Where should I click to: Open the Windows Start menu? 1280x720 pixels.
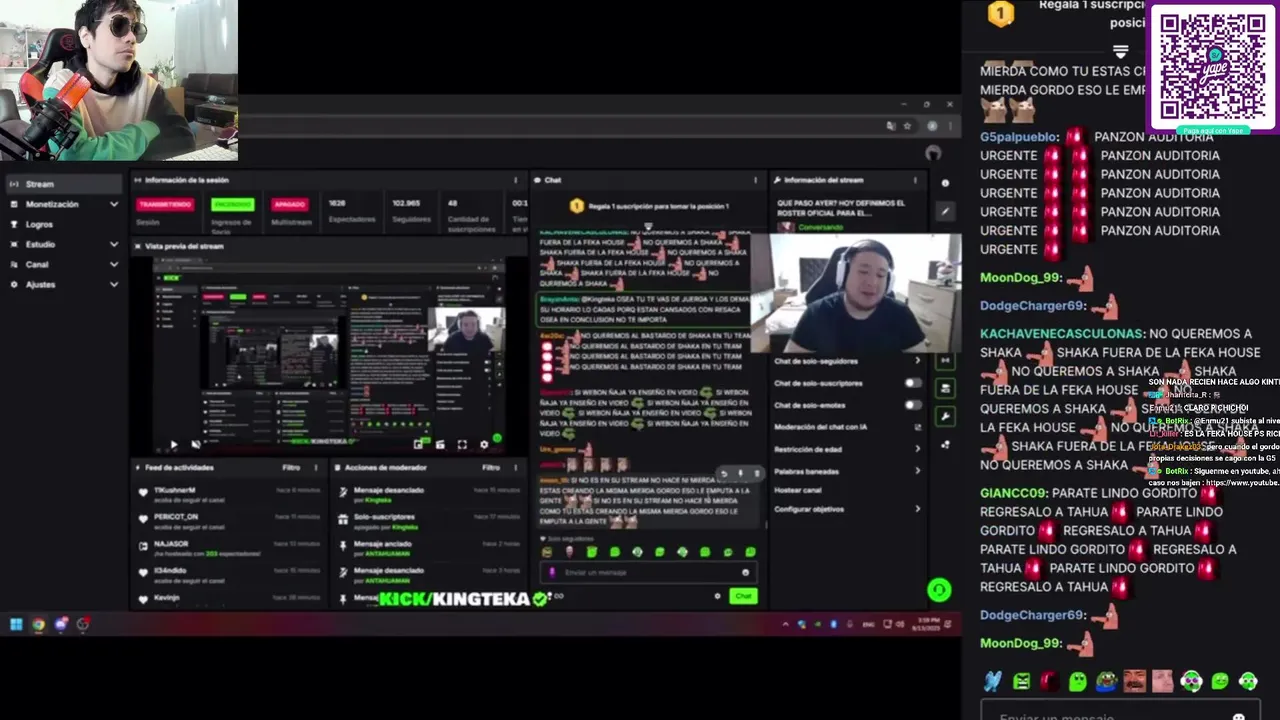pos(16,624)
